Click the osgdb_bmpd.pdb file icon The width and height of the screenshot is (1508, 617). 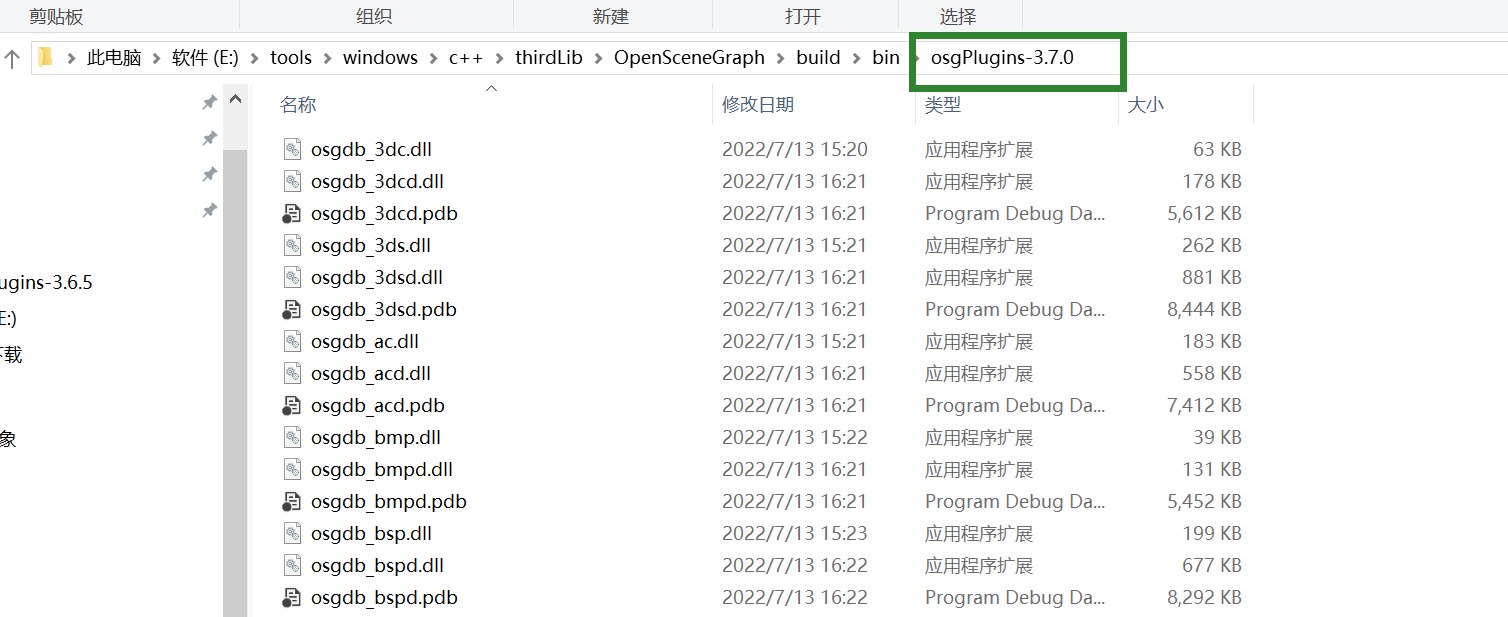(292, 502)
